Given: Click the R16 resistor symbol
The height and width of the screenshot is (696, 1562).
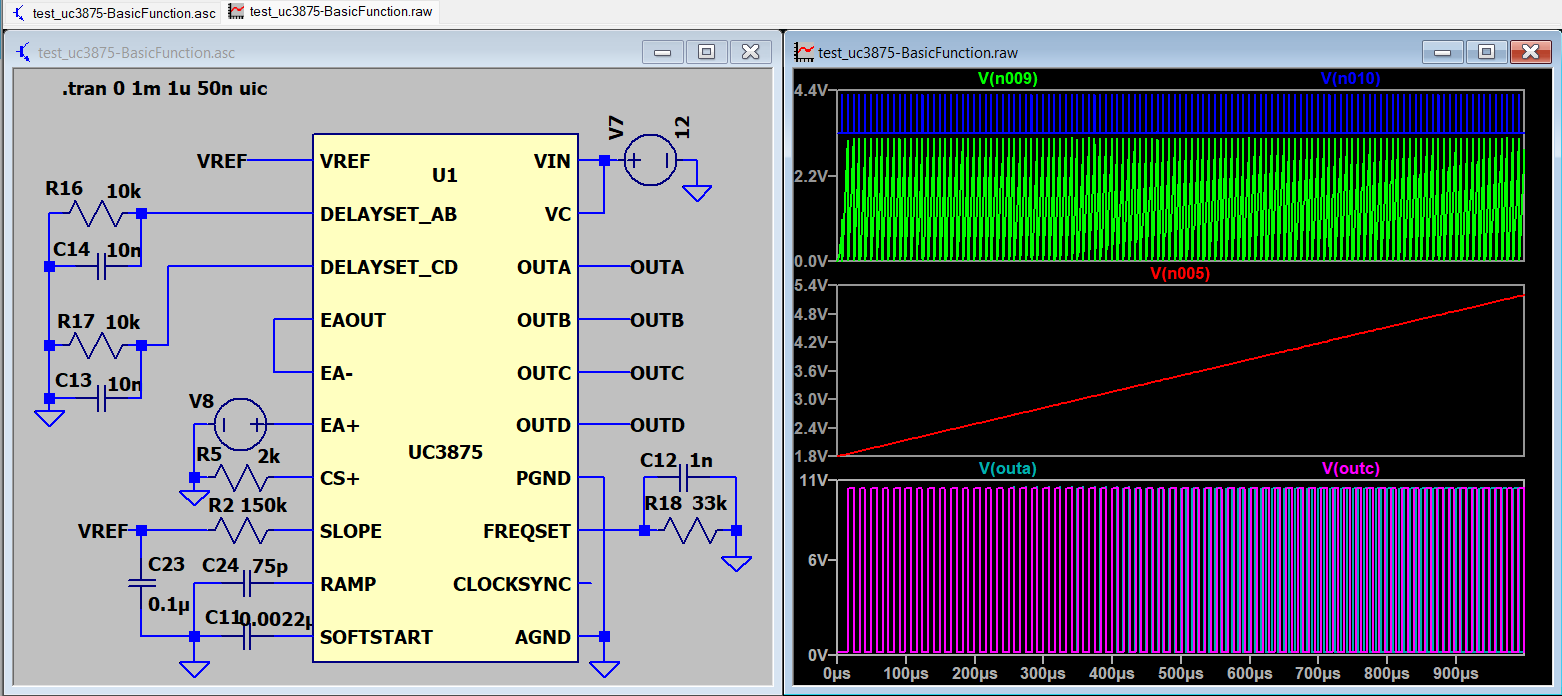Looking at the screenshot, I should point(98,213).
